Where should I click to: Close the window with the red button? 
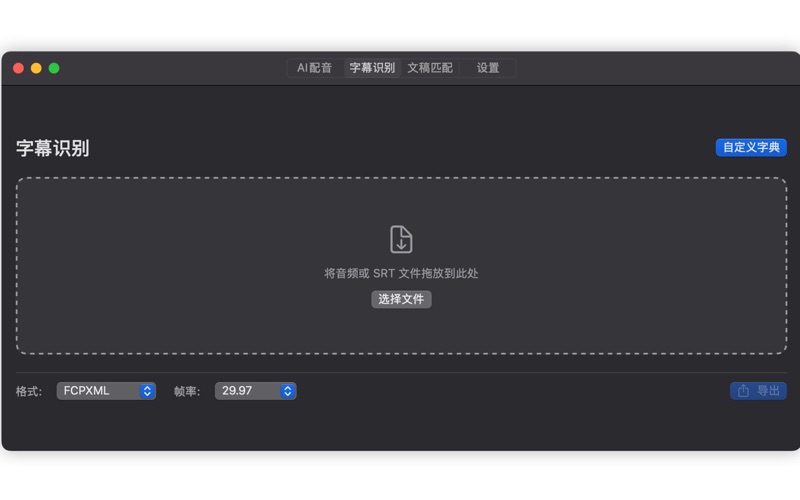[x=18, y=68]
